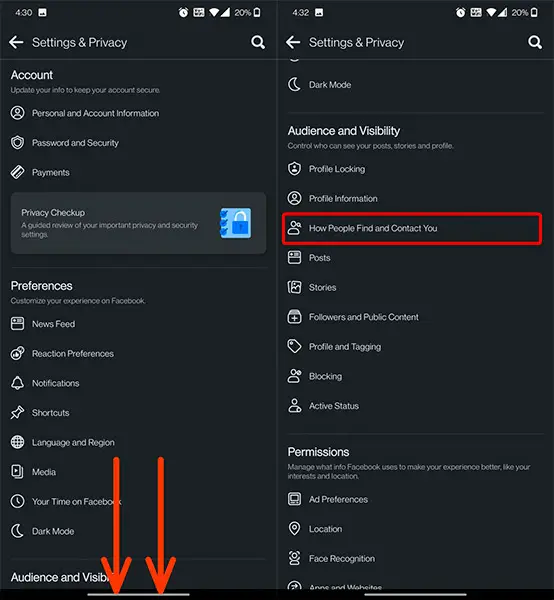
Task: Tap the Profile and Tagging tag icon
Action: coord(294,346)
